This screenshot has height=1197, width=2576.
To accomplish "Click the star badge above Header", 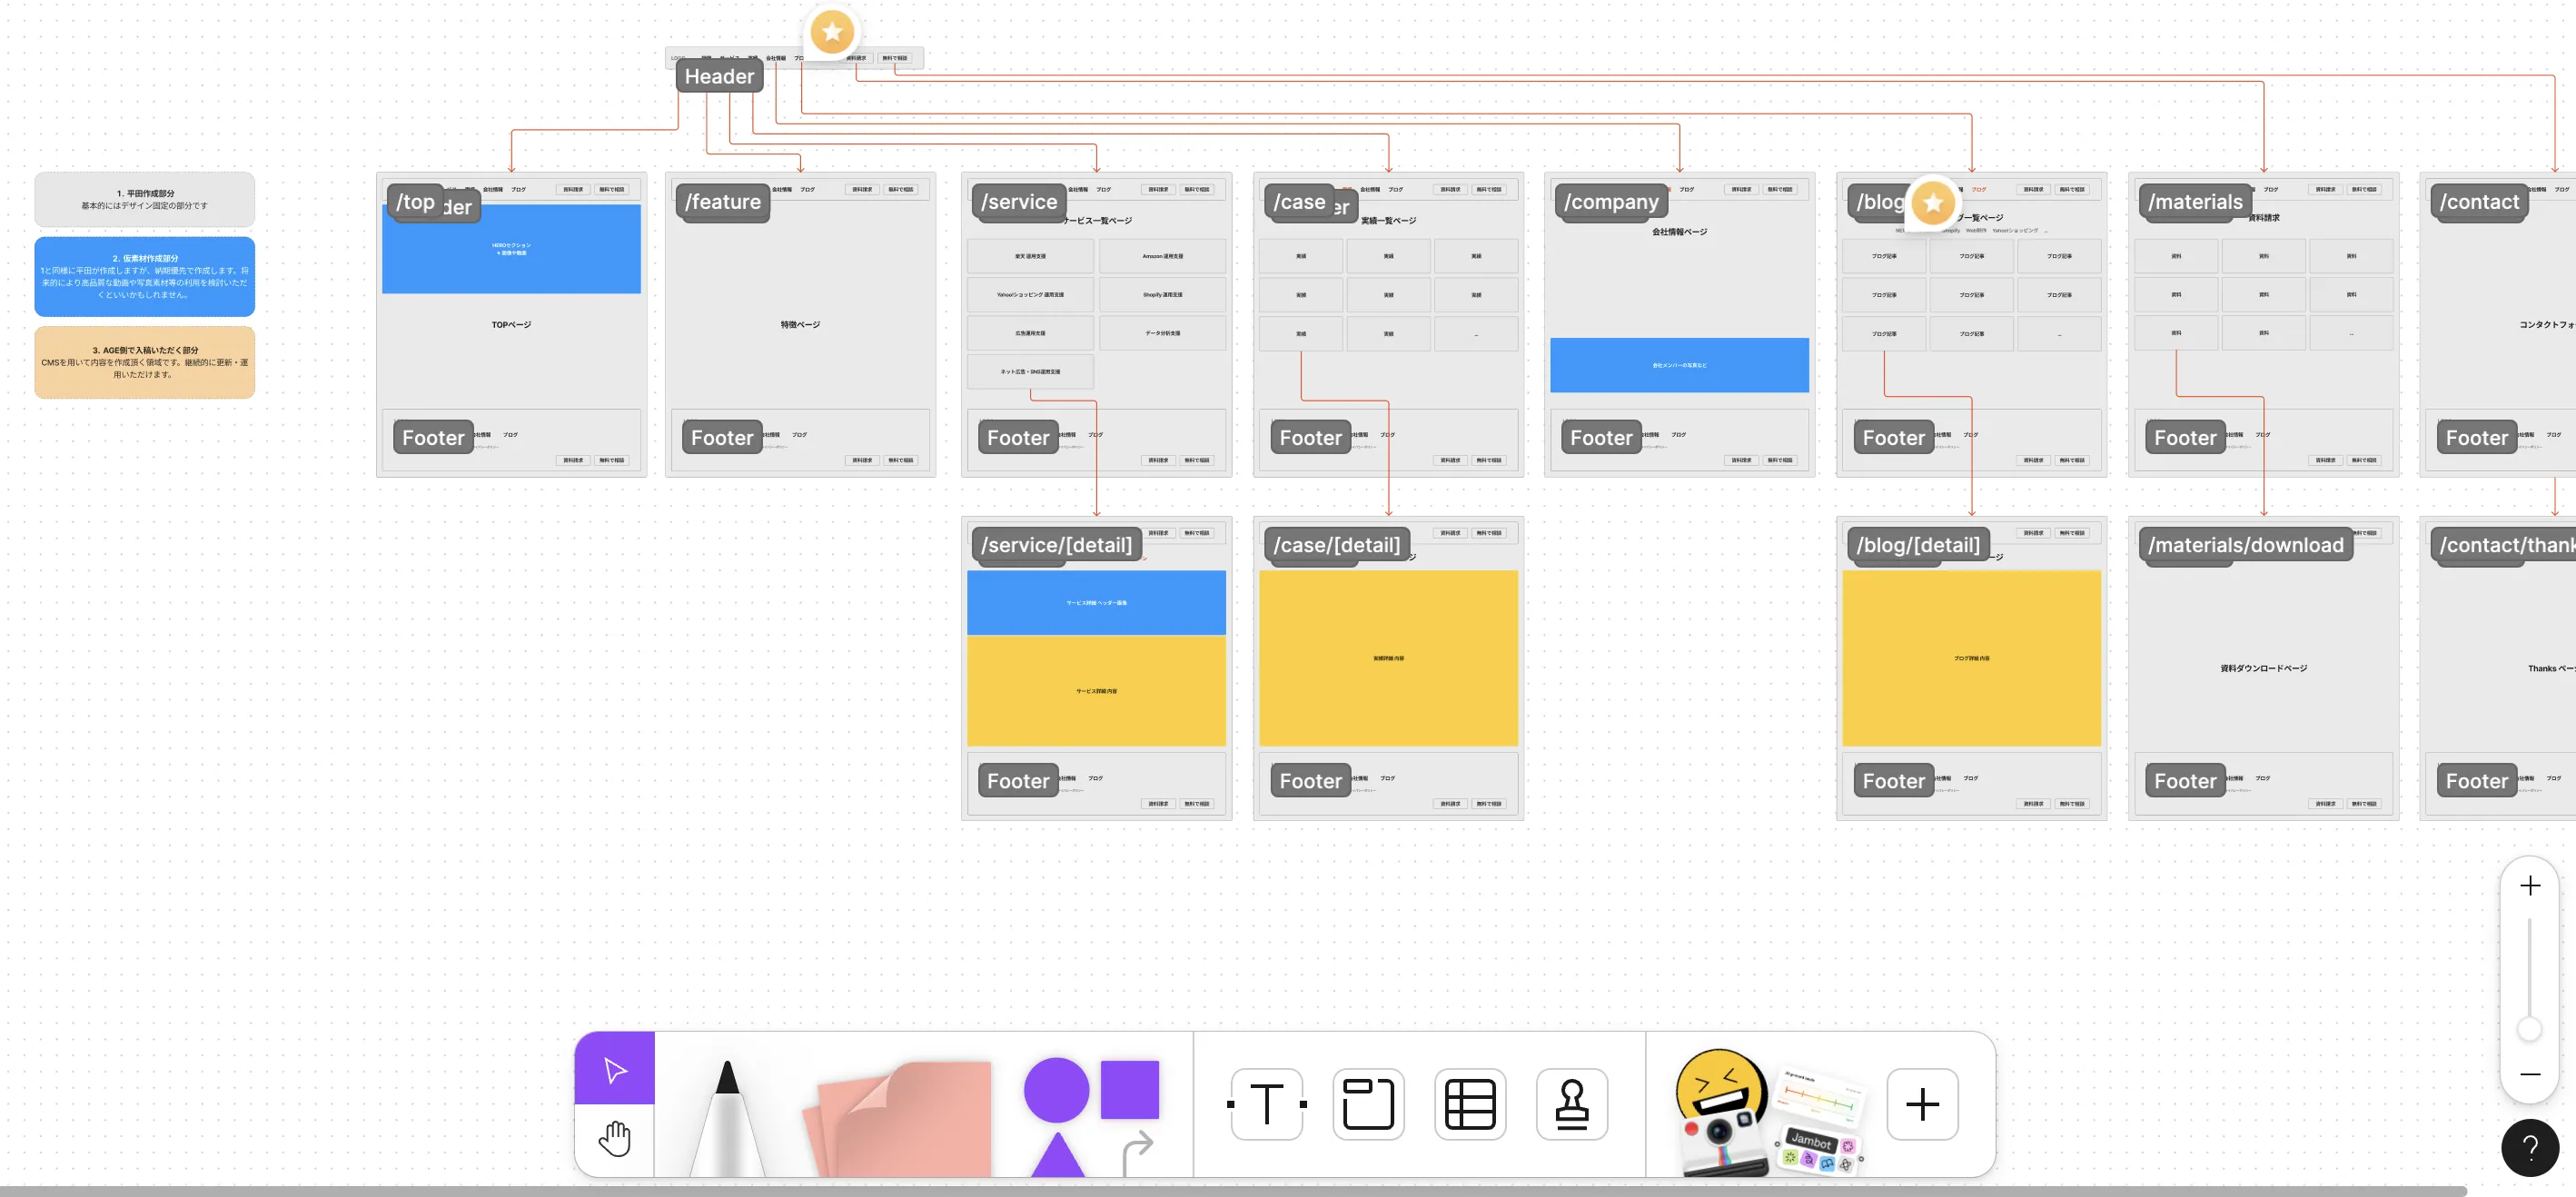I will click(x=831, y=32).
